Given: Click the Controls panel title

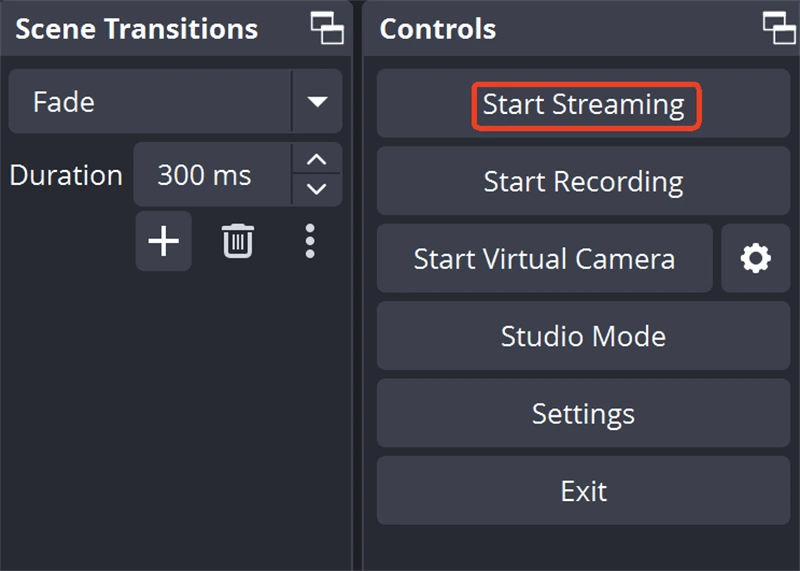Looking at the screenshot, I should pos(438,29).
